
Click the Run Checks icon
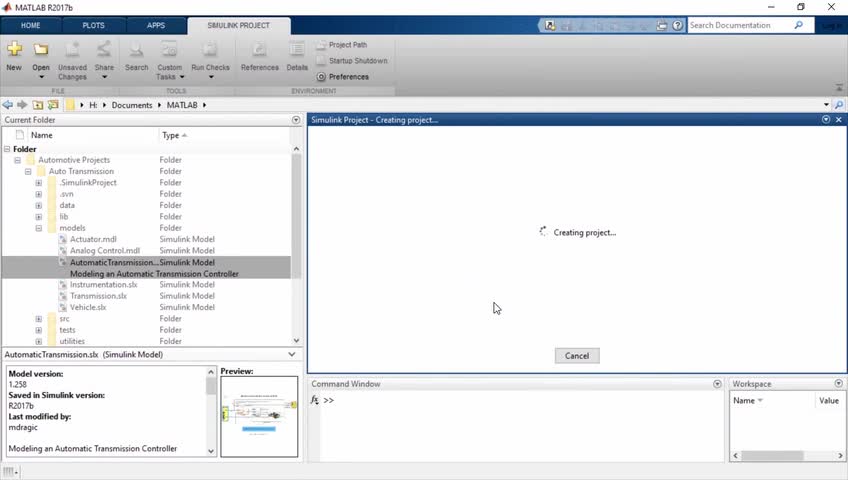210,49
